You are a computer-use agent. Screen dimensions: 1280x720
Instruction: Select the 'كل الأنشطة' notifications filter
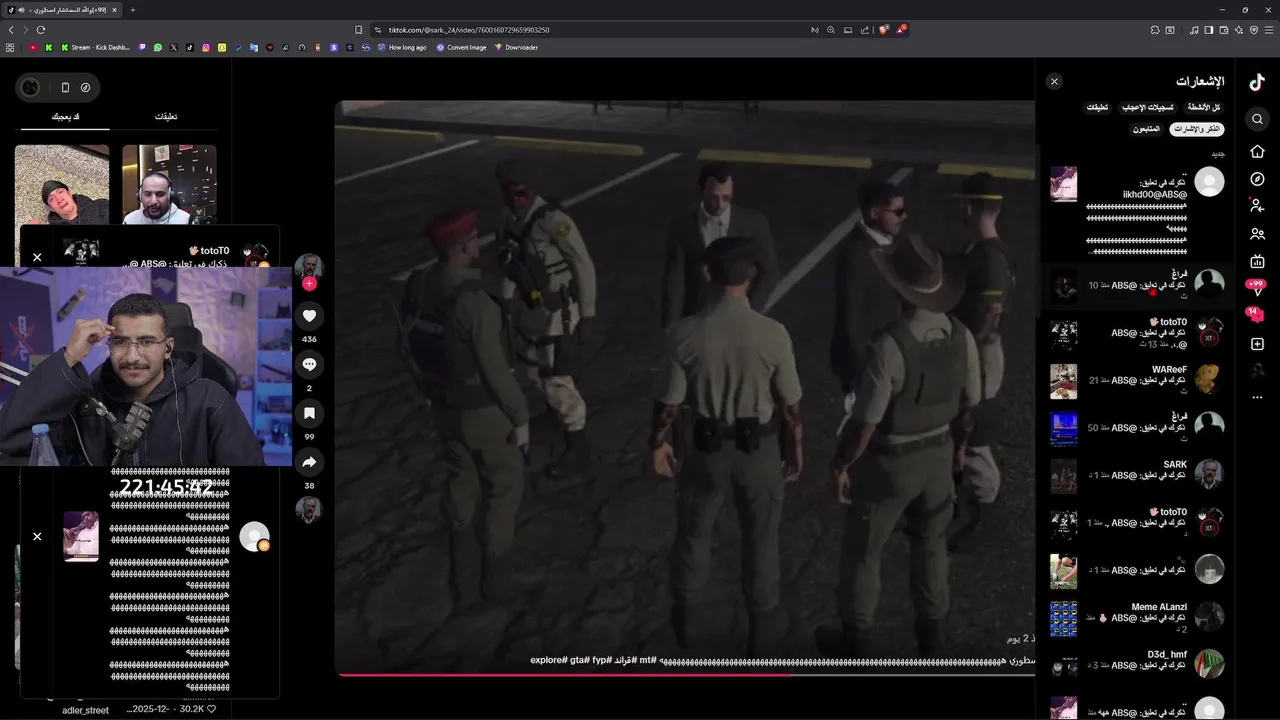coord(1203,107)
